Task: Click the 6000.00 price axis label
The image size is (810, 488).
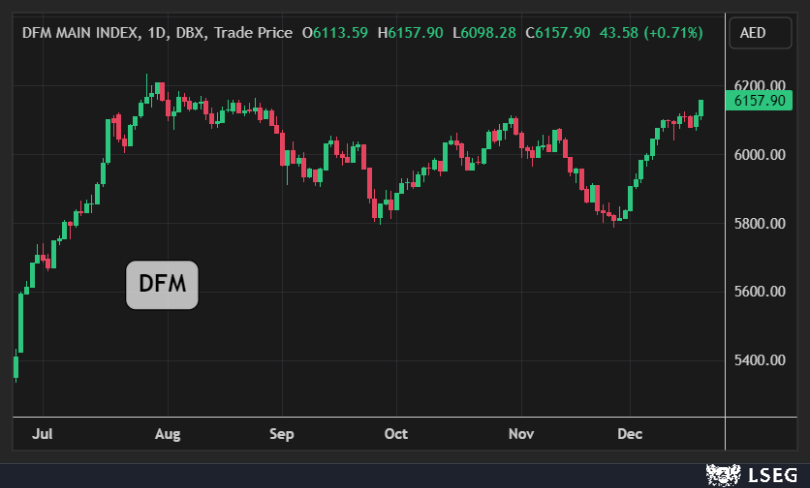Action: [759, 155]
